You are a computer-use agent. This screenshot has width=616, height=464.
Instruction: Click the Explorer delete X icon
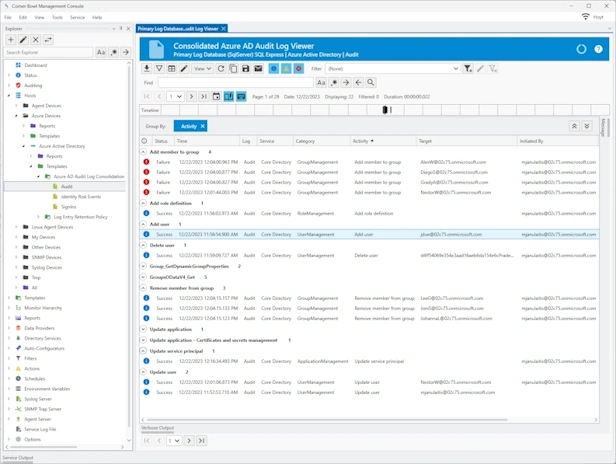coord(36,40)
